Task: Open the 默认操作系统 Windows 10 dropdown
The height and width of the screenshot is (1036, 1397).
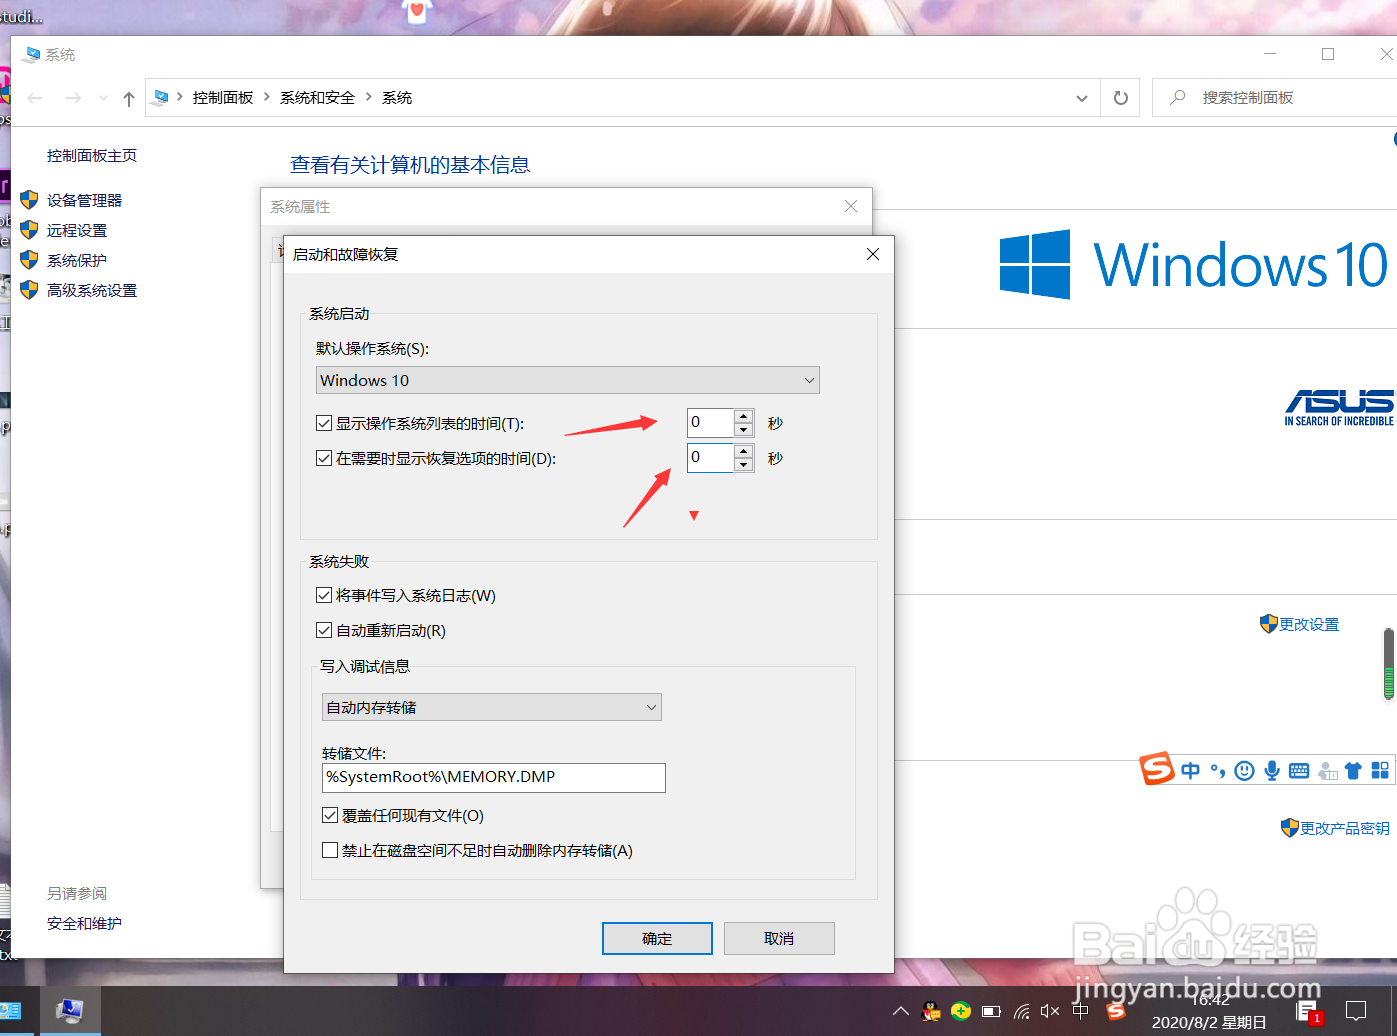Action: (x=808, y=380)
